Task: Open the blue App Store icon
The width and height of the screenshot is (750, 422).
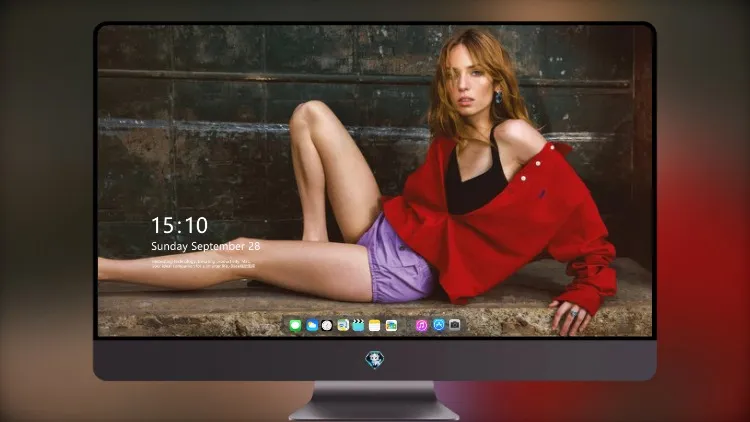Action: [439, 325]
